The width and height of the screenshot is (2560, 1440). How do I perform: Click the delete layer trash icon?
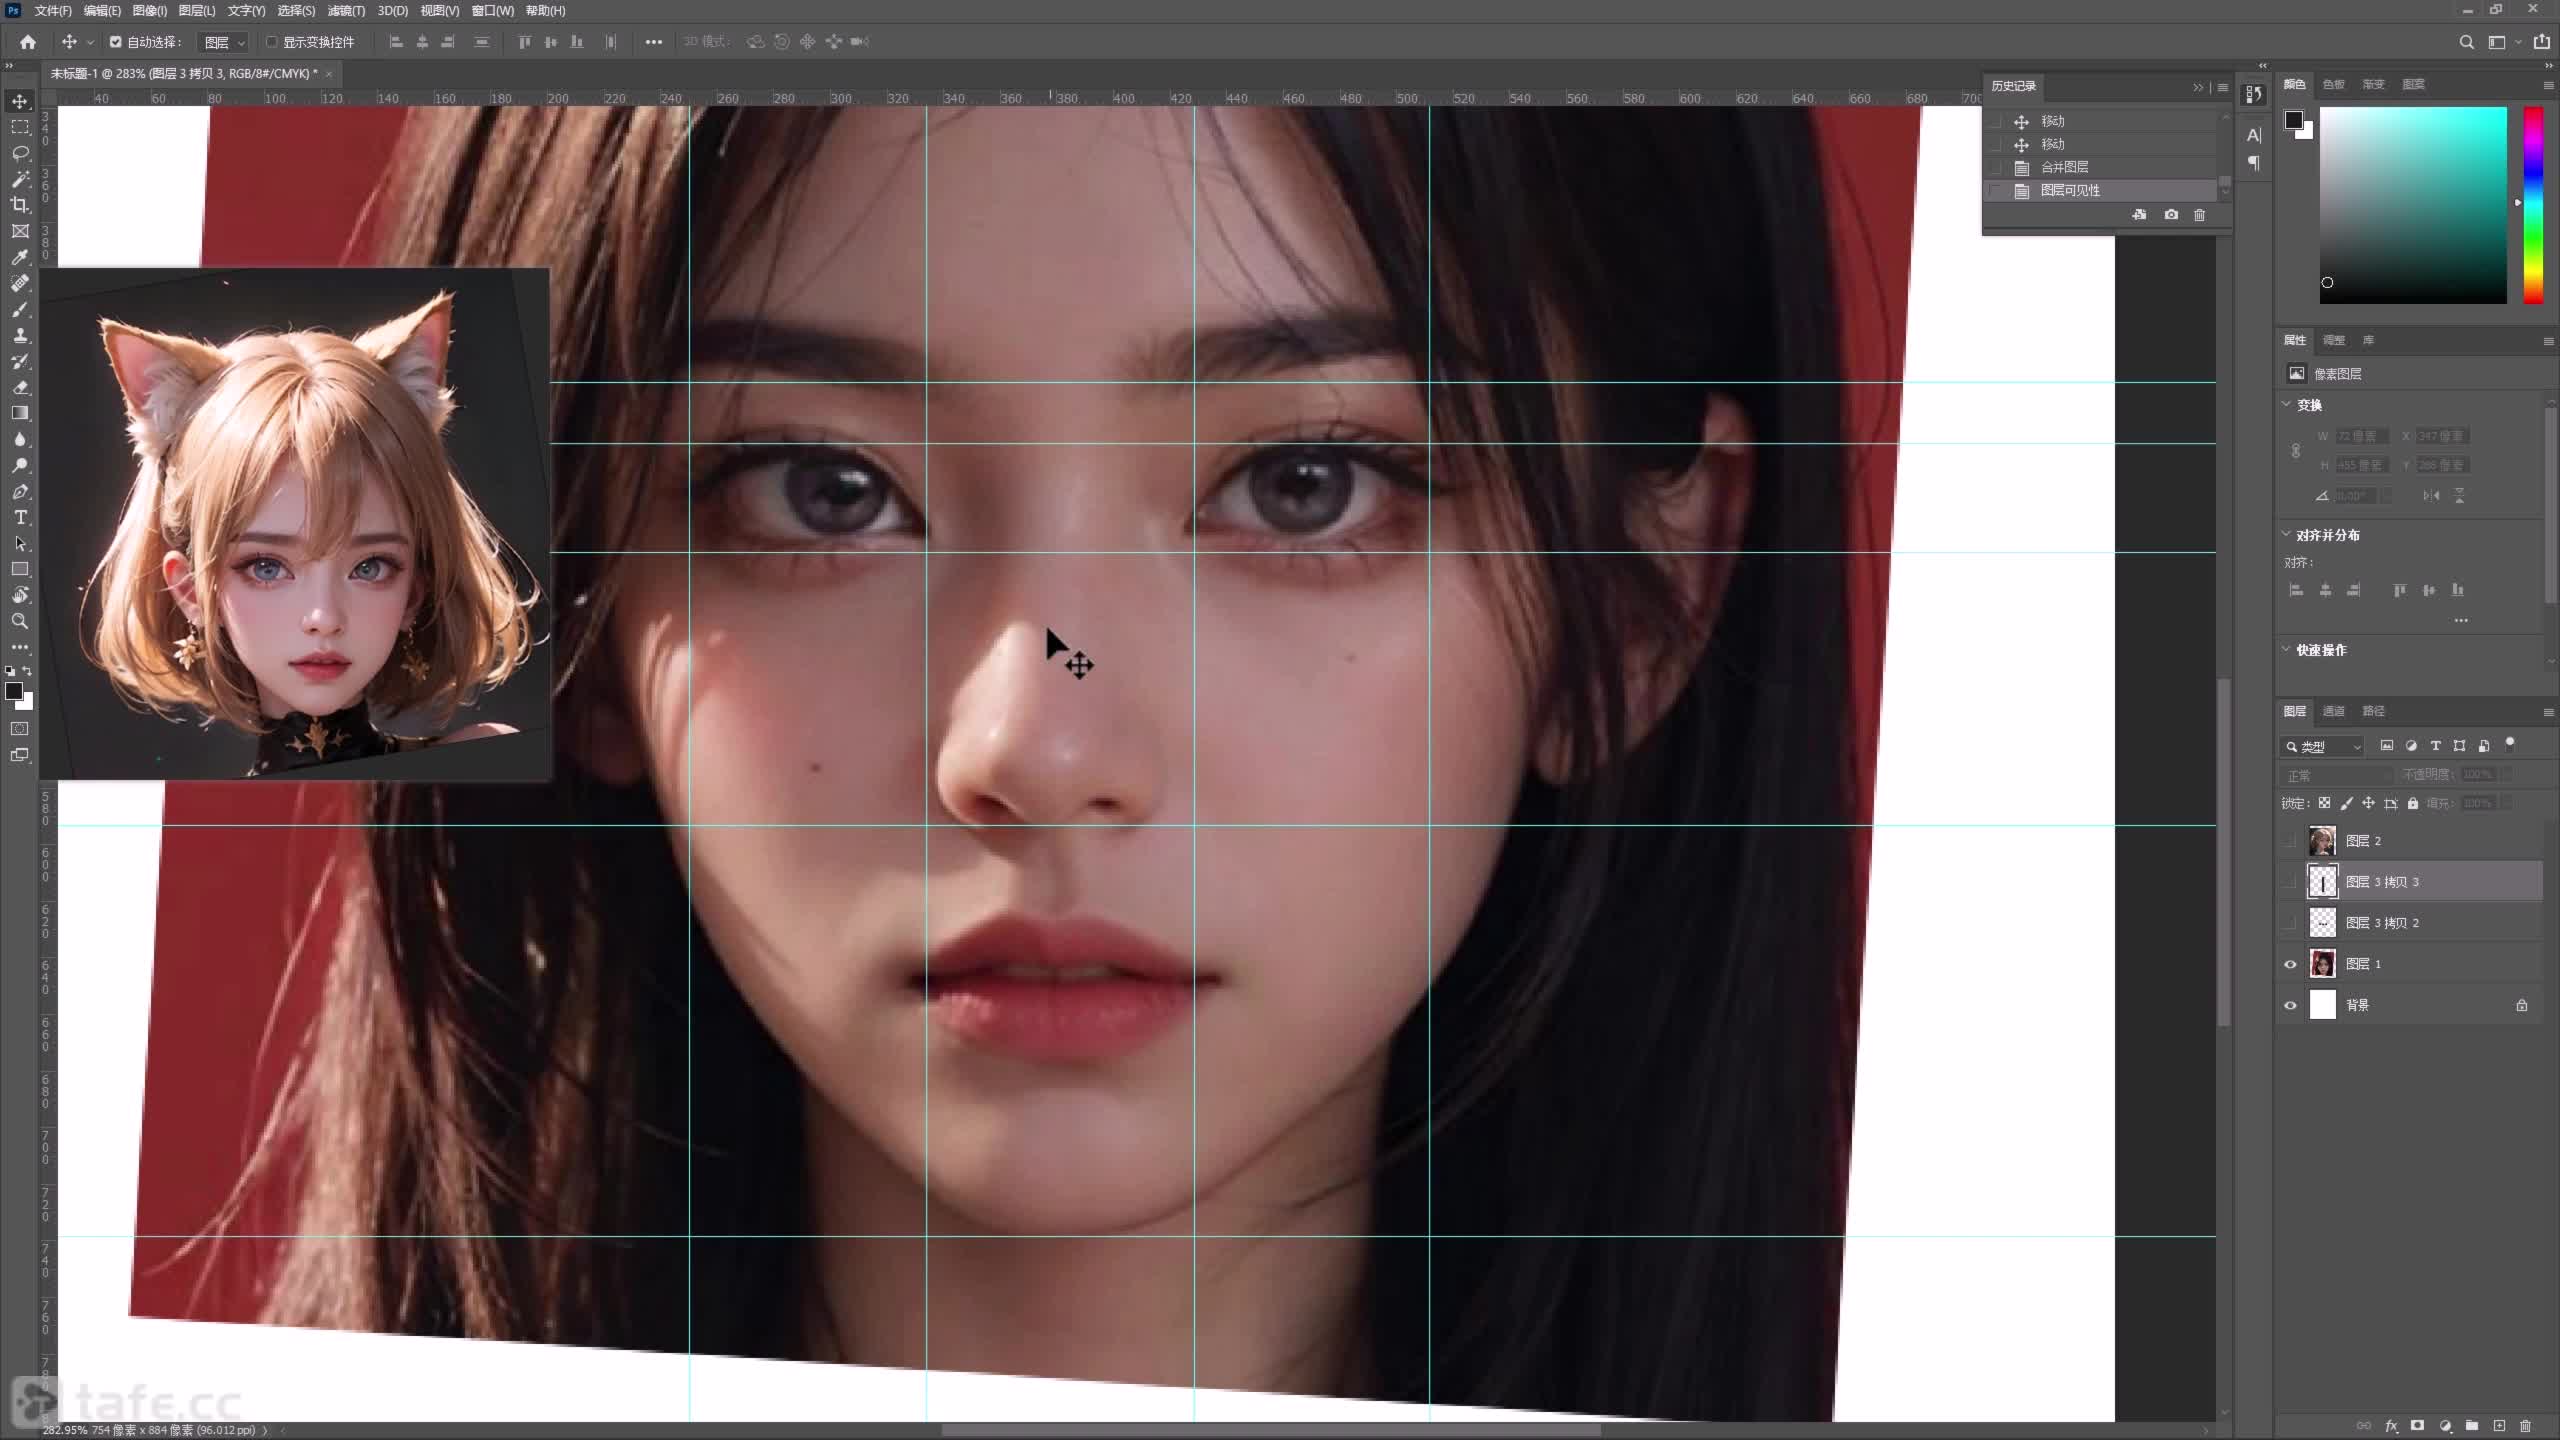[x=2525, y=1425]
